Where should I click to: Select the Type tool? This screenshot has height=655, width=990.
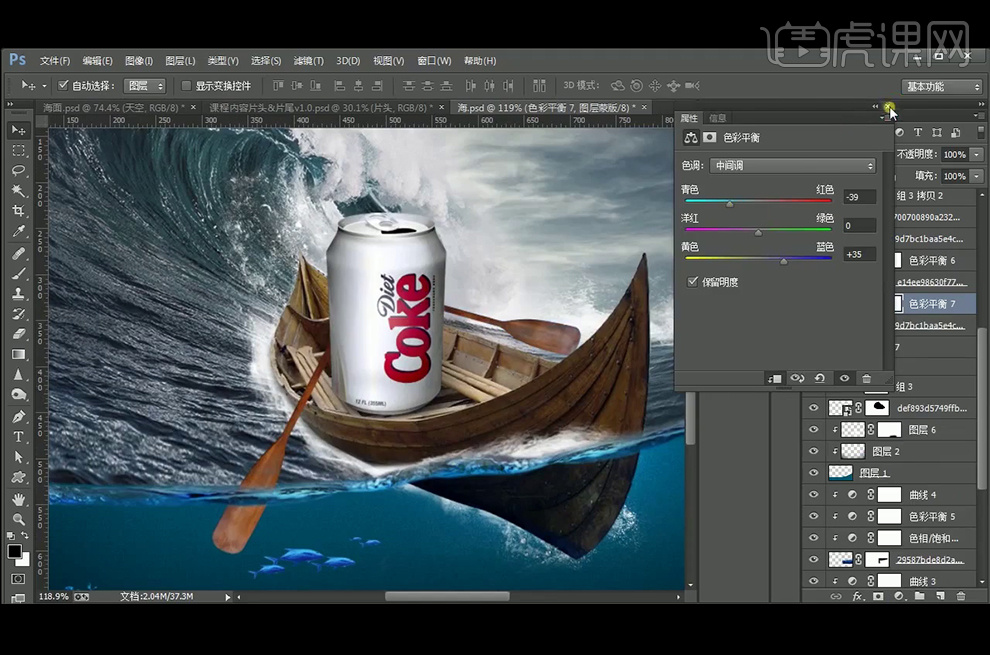pyautogui.click(x=18, y=437)
